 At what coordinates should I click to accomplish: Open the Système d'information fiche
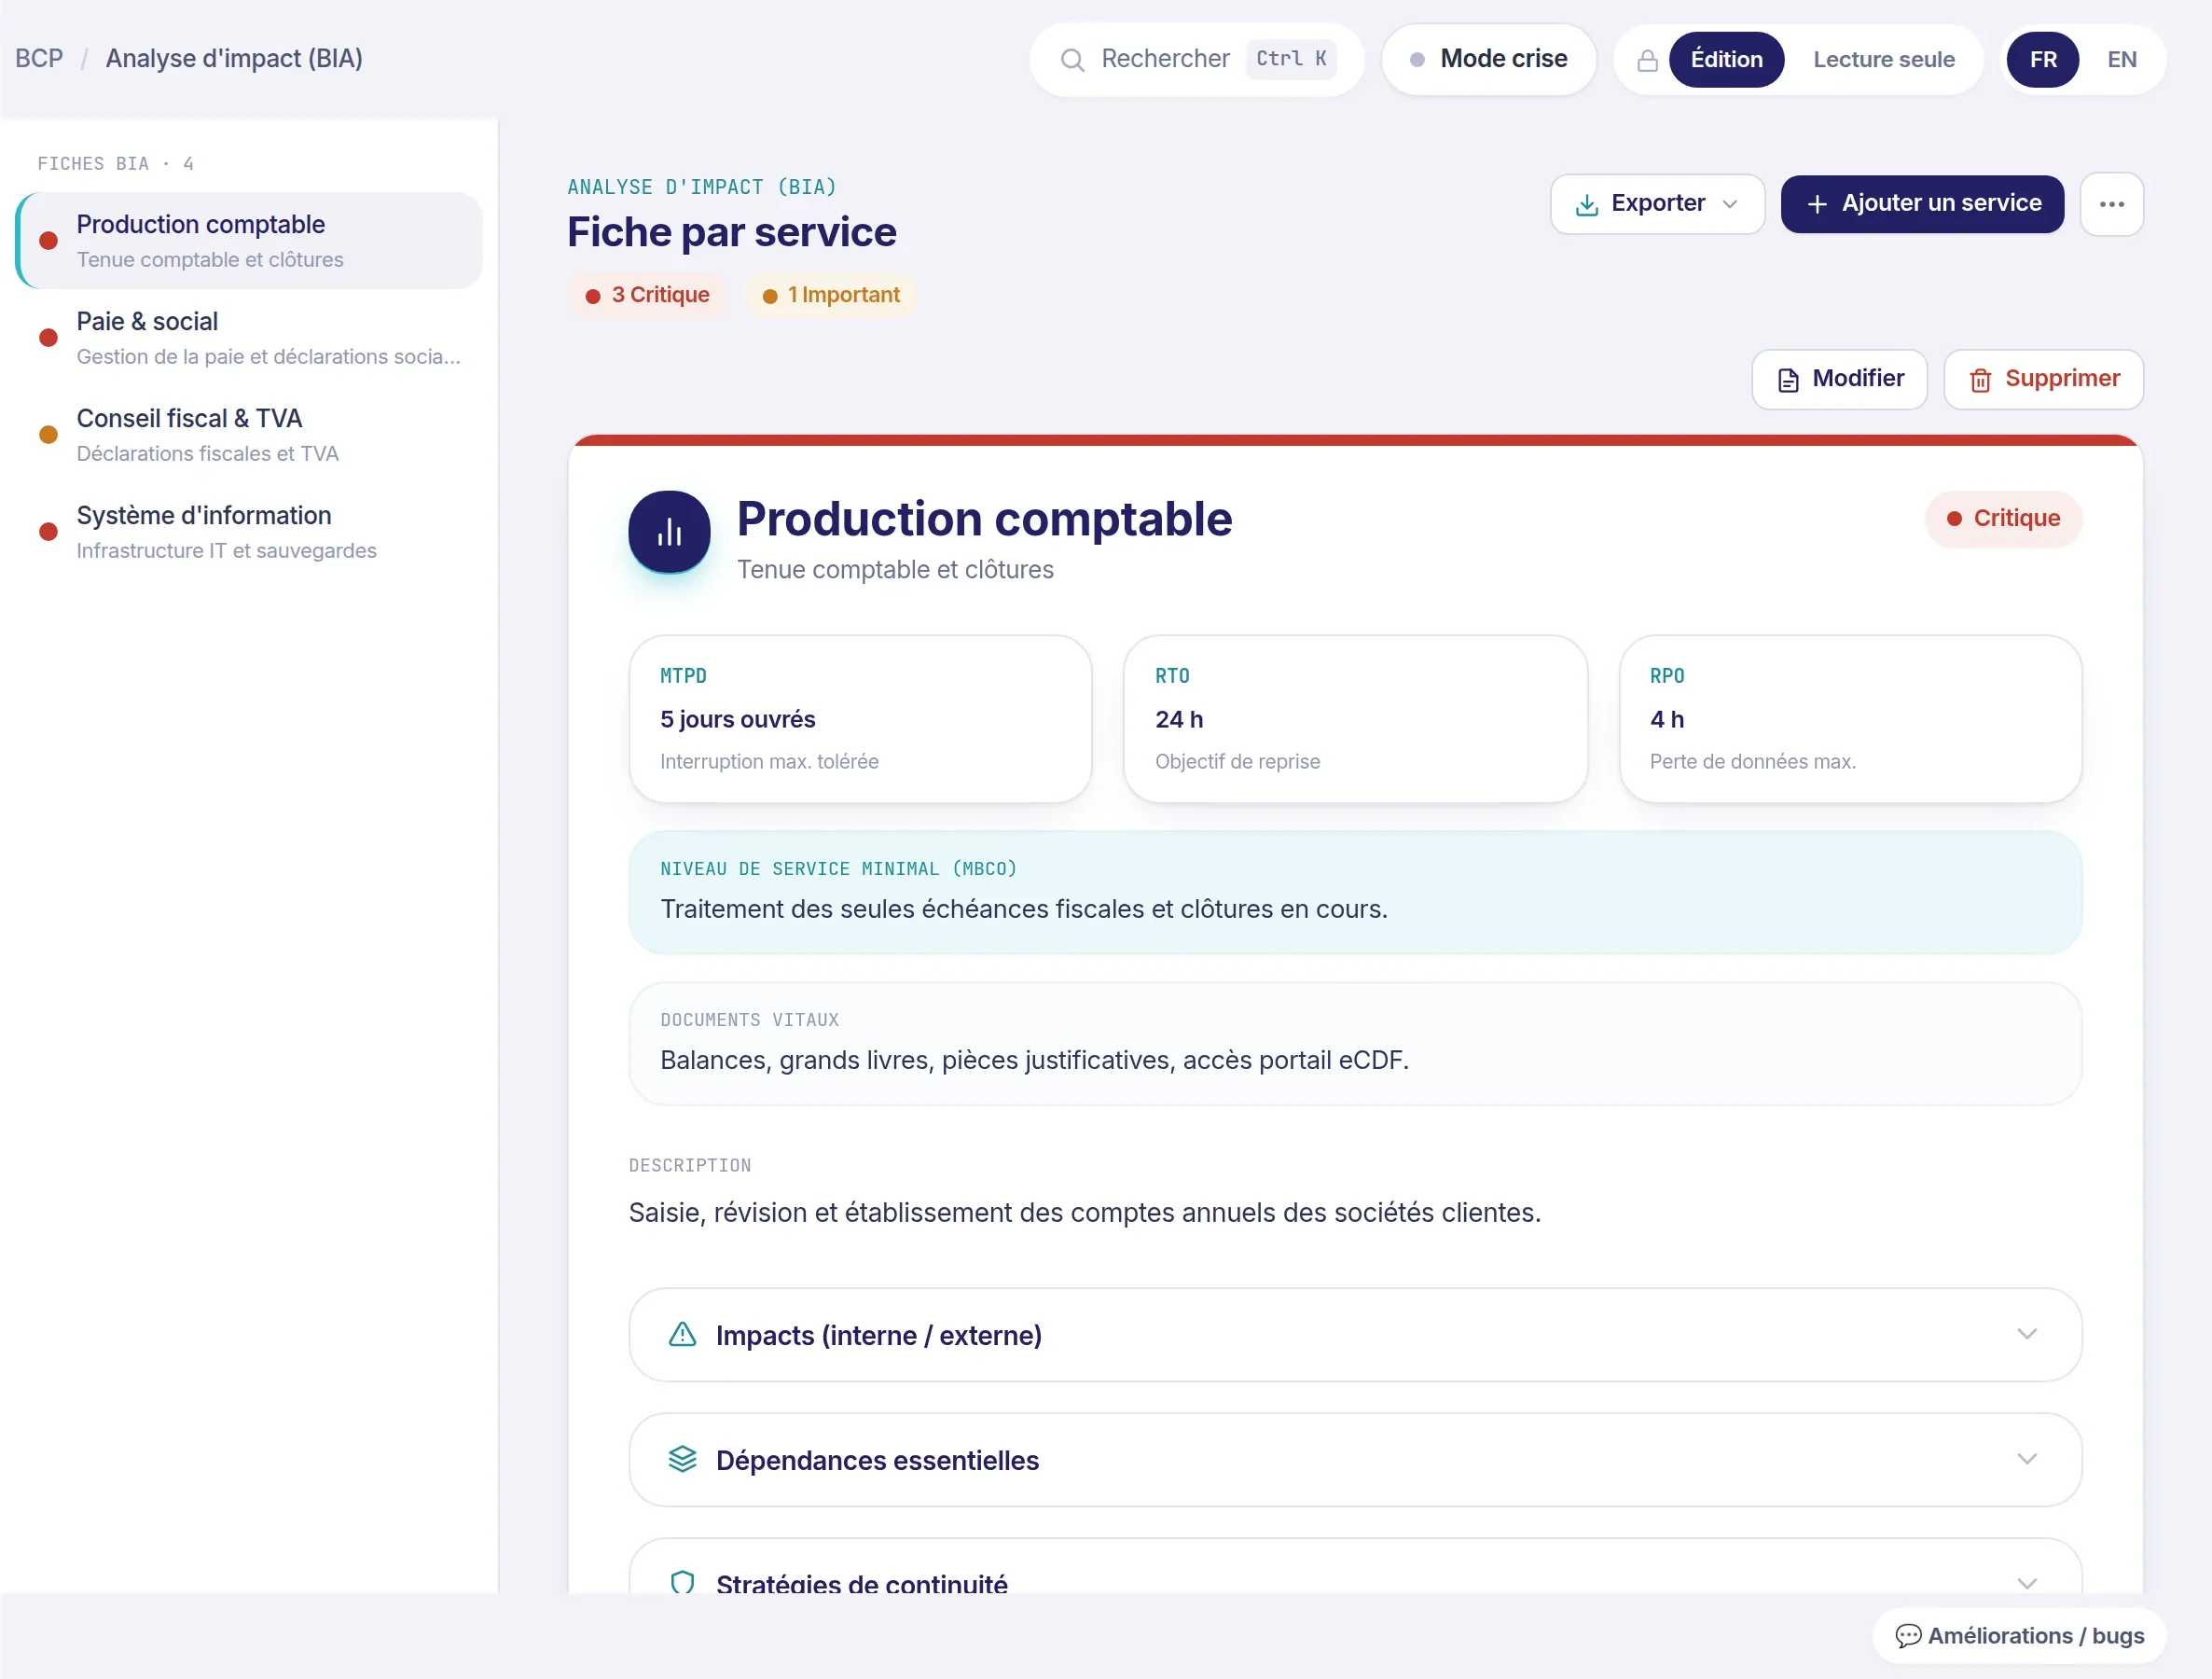click(250, 532)
